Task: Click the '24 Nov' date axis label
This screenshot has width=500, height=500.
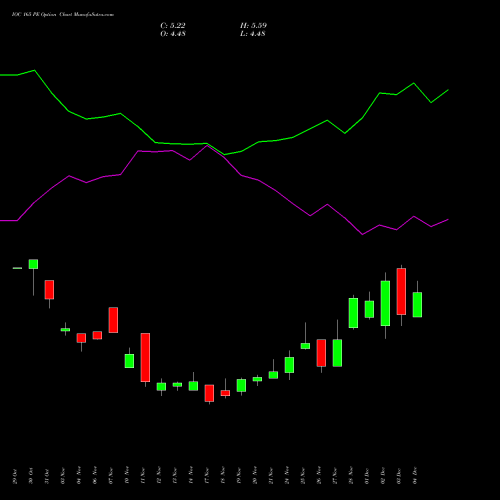Action: click(x=287, y=476)
